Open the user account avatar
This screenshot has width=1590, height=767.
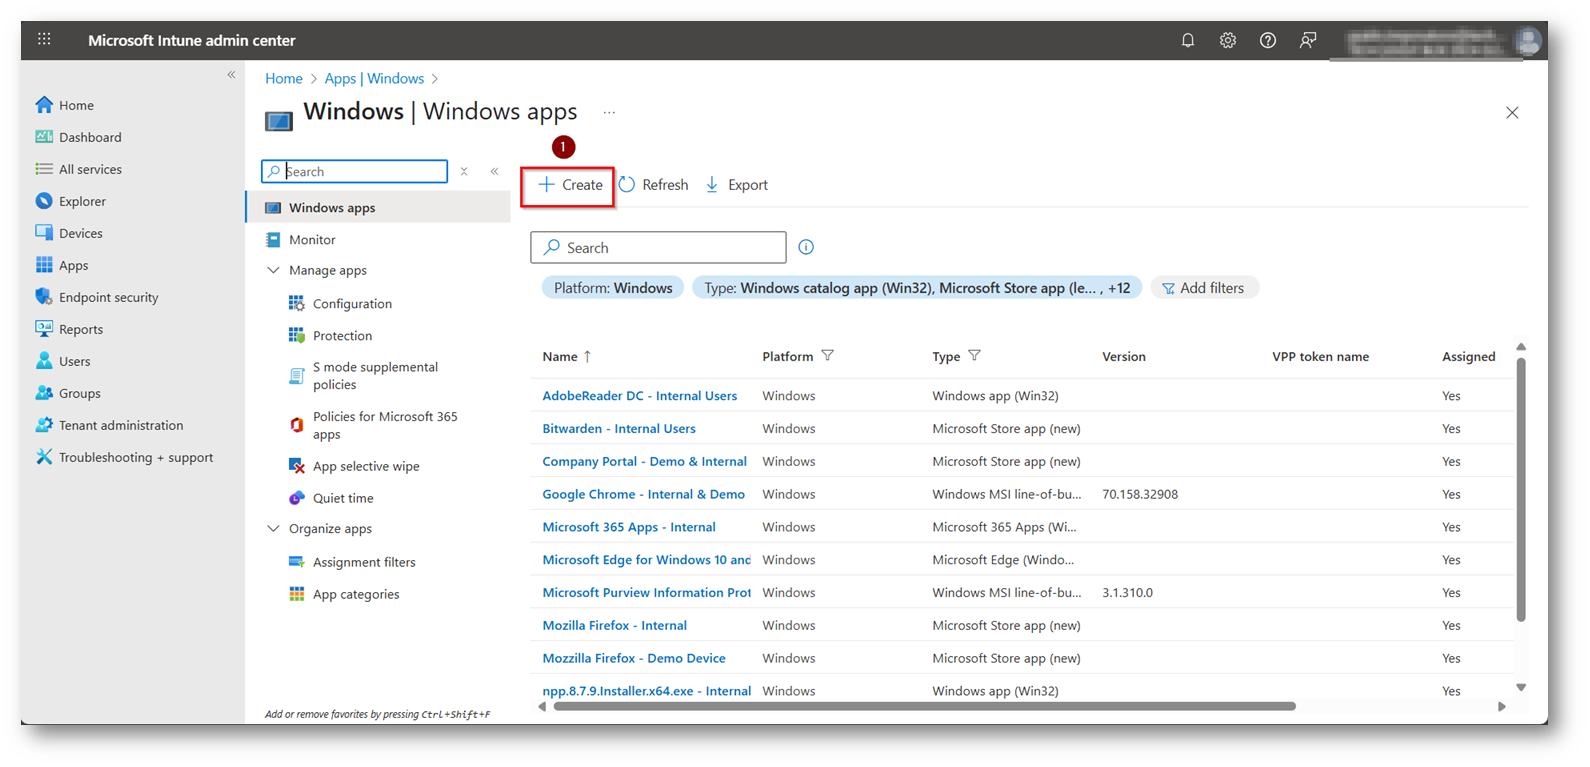point(1527,41)
